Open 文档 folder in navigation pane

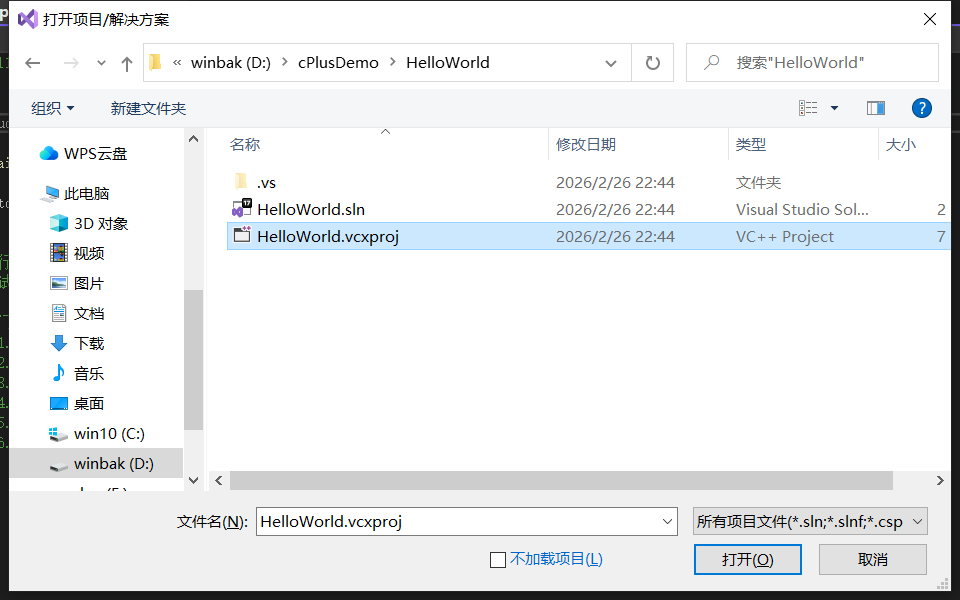point(89,313)
